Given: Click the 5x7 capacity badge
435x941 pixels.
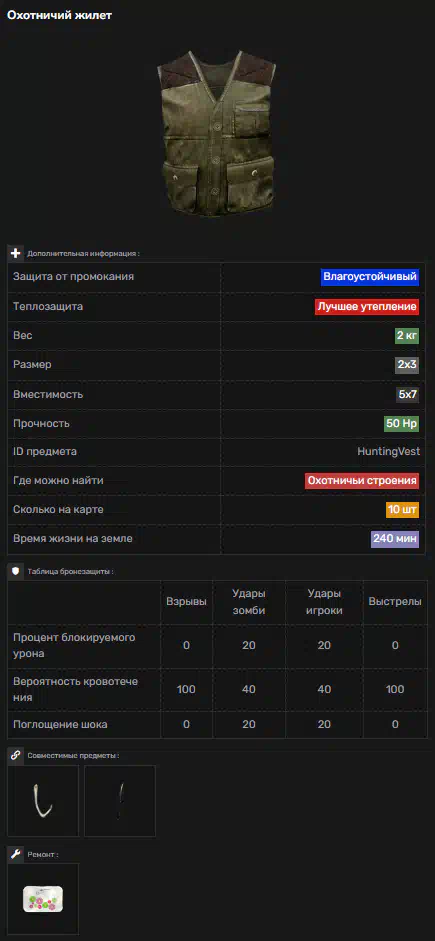Looking at the screenshot, I should point(407,394).
